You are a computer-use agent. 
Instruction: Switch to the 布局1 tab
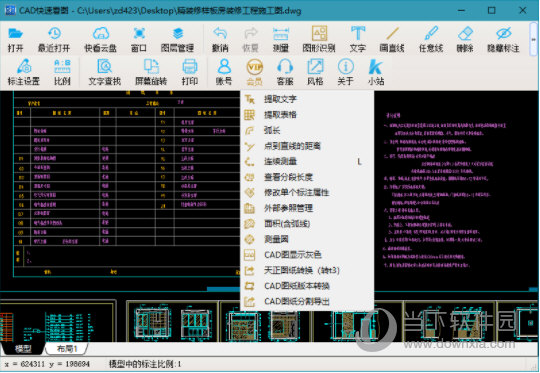click(66, 349)
